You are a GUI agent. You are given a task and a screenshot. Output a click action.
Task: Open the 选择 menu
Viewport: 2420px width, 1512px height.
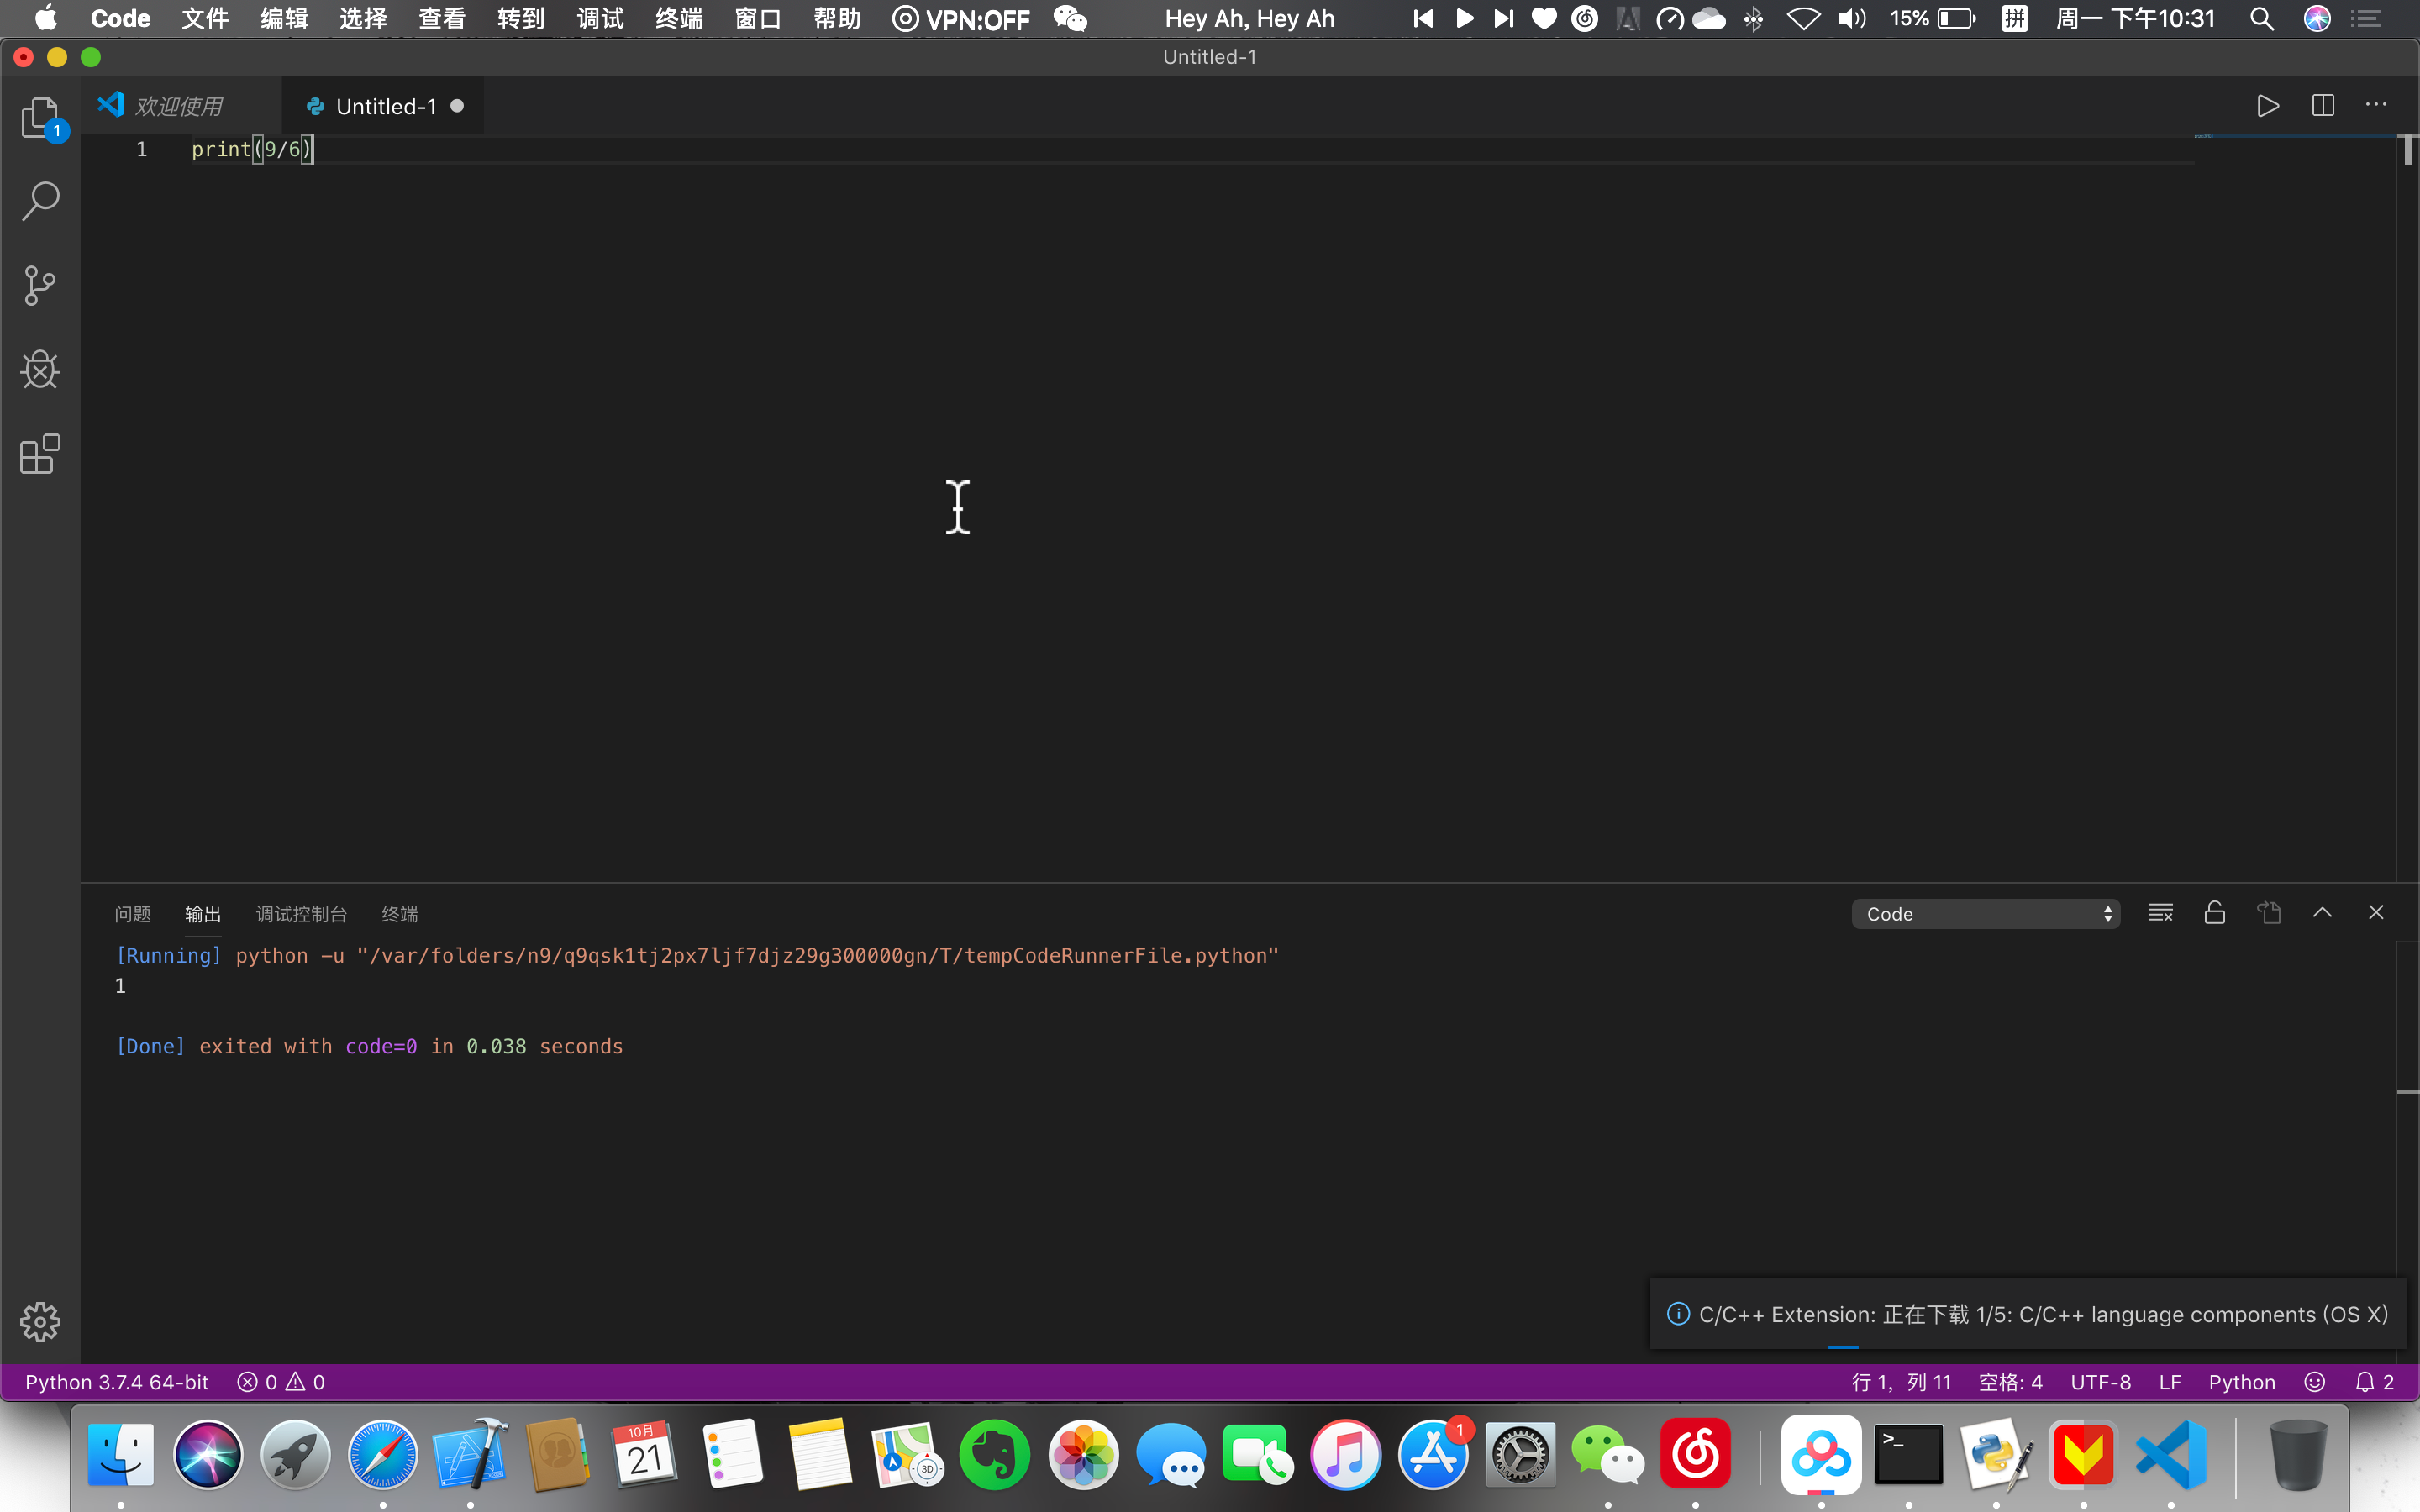tap(363, 18)
